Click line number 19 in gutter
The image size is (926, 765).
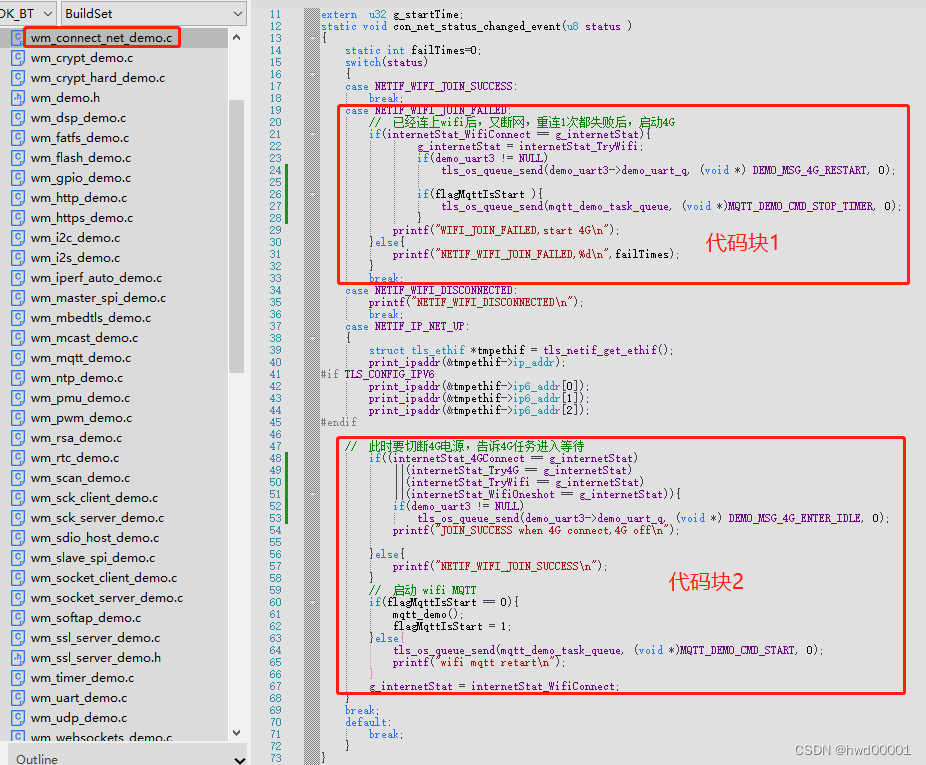coord(275,110)
